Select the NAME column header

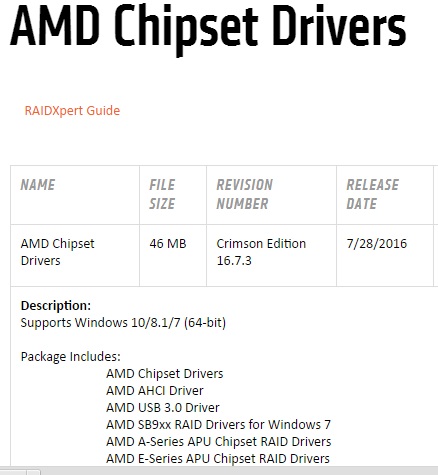tap(38, 185)
